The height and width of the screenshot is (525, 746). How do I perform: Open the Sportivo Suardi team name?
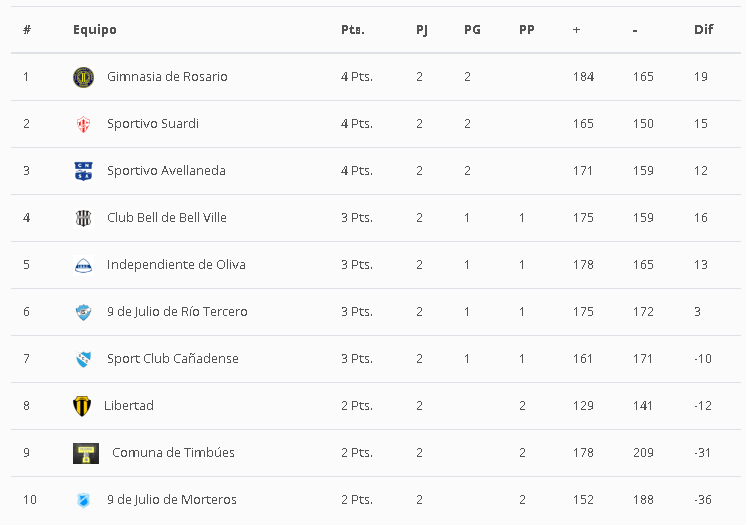click(153, 124)
